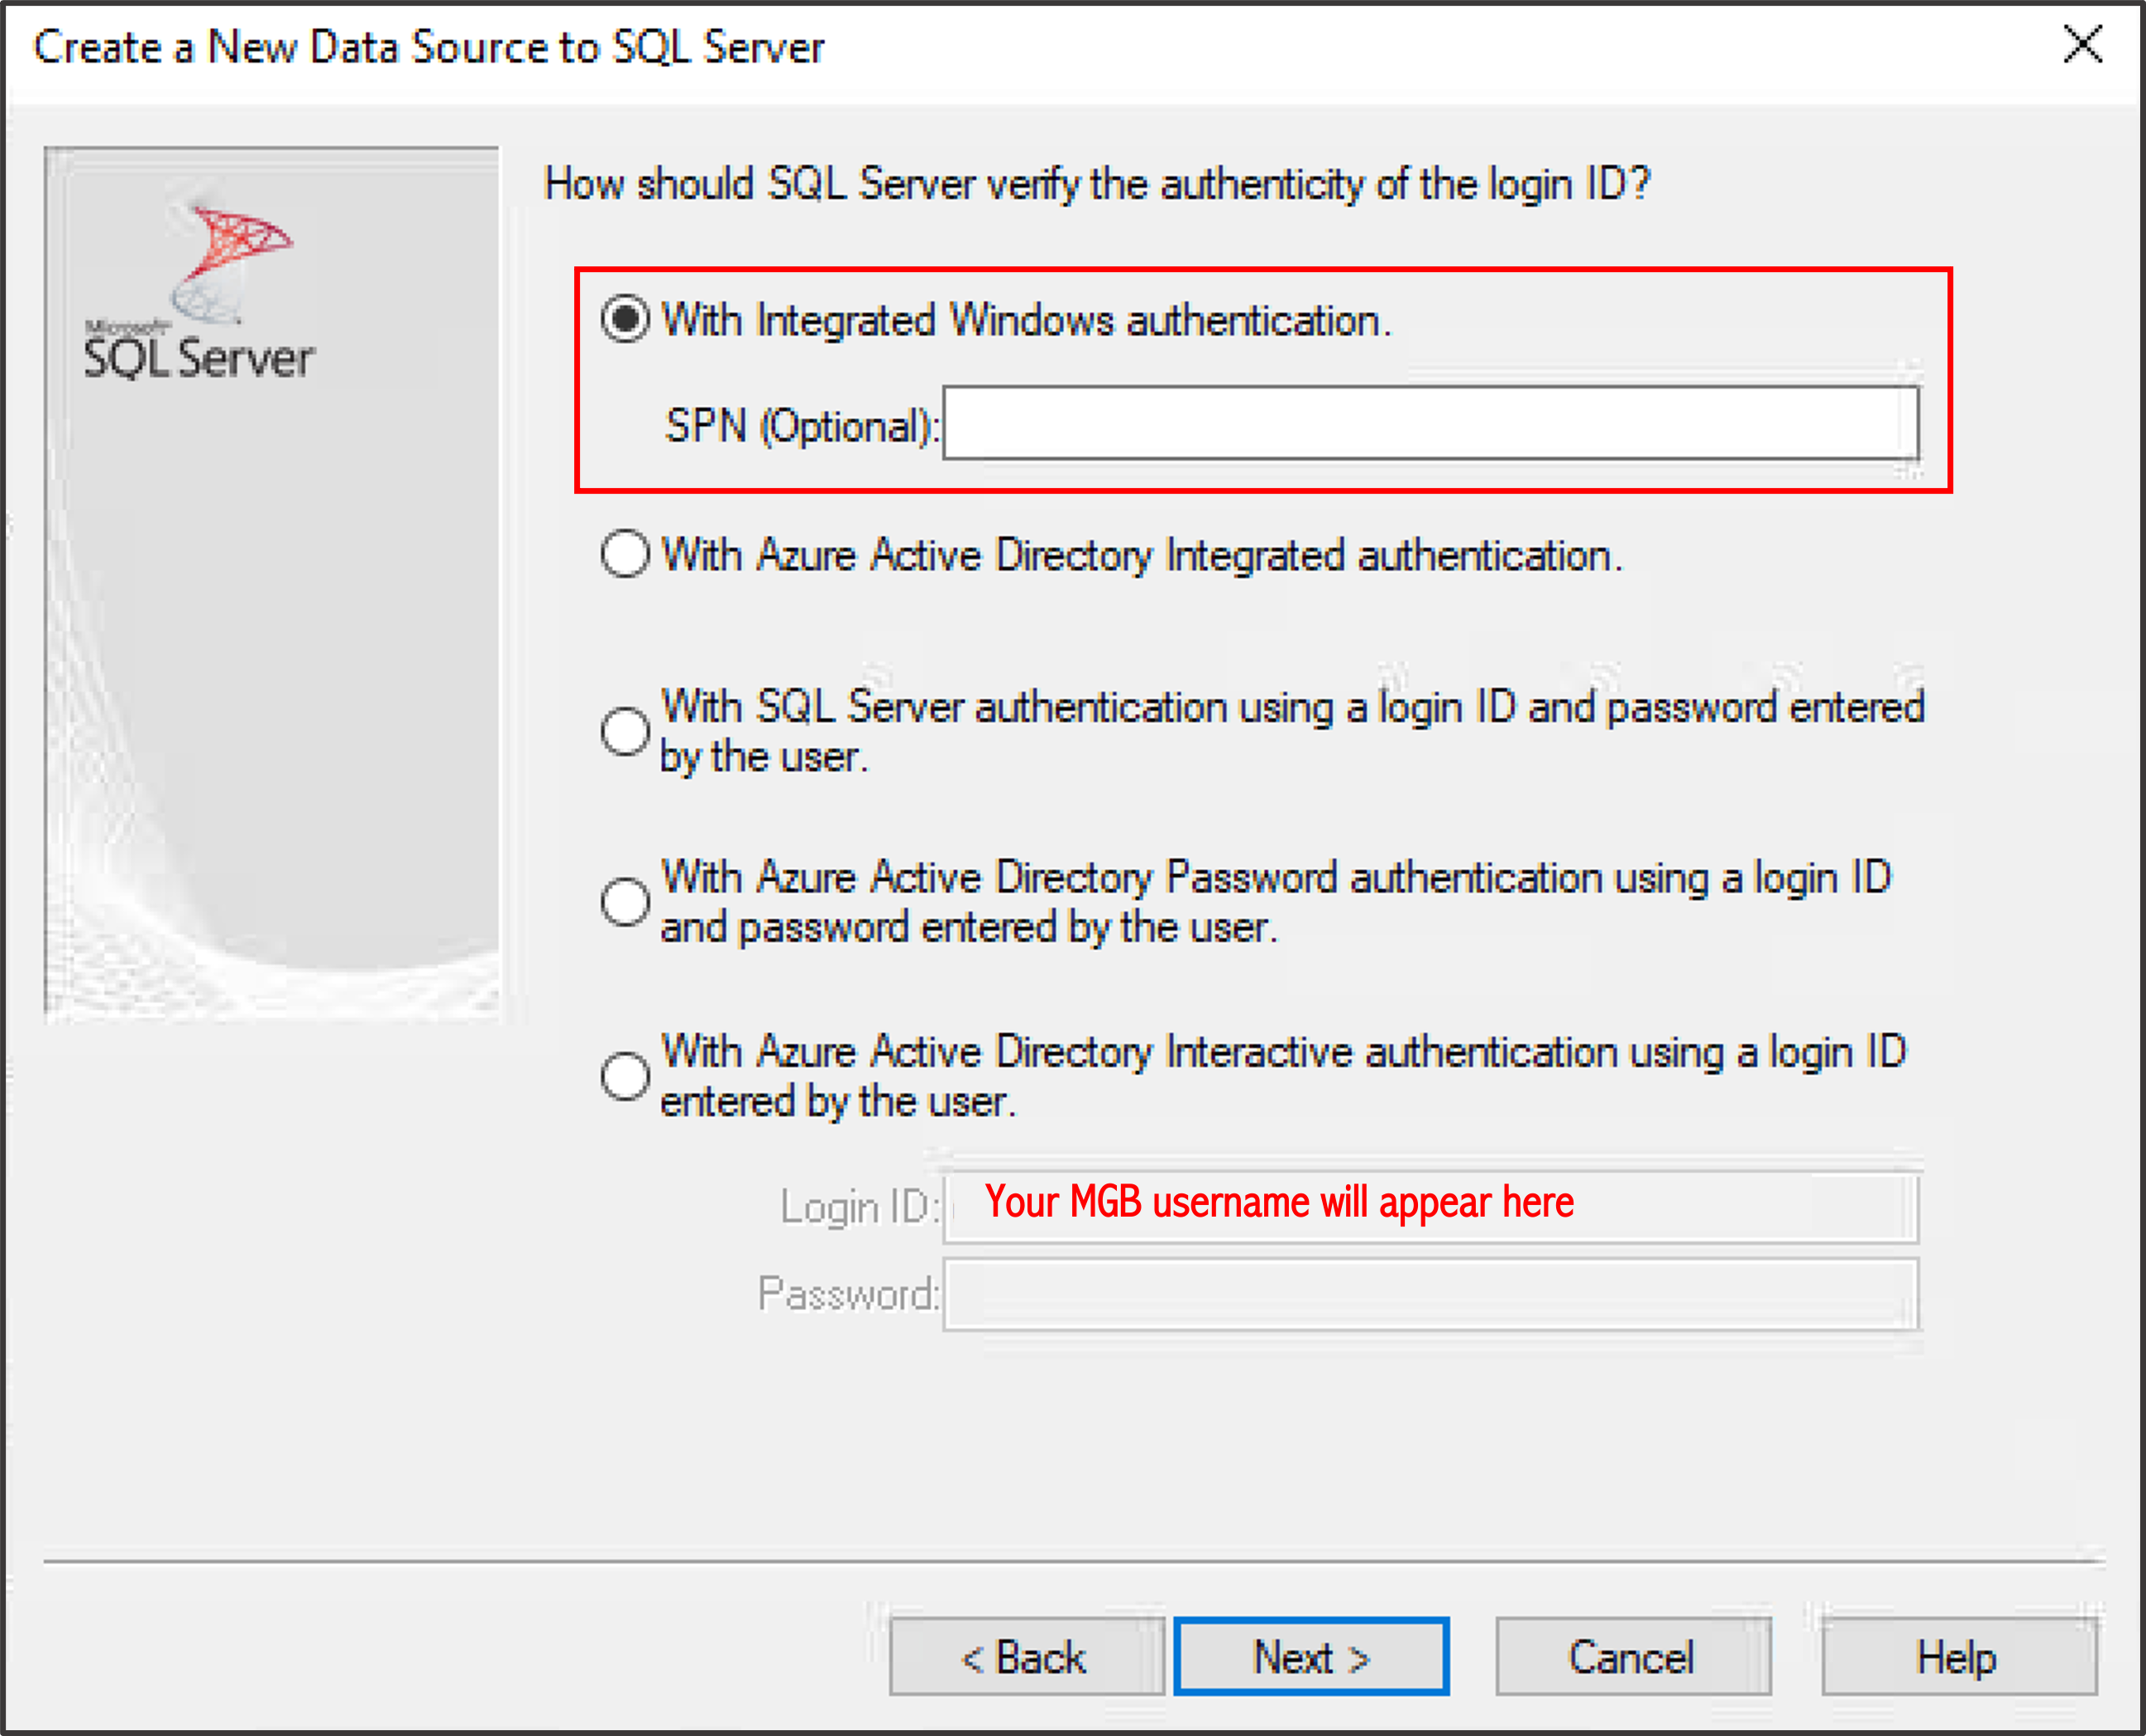
Task: Click the disabled Login ID field
Action: (1430, 1207)
